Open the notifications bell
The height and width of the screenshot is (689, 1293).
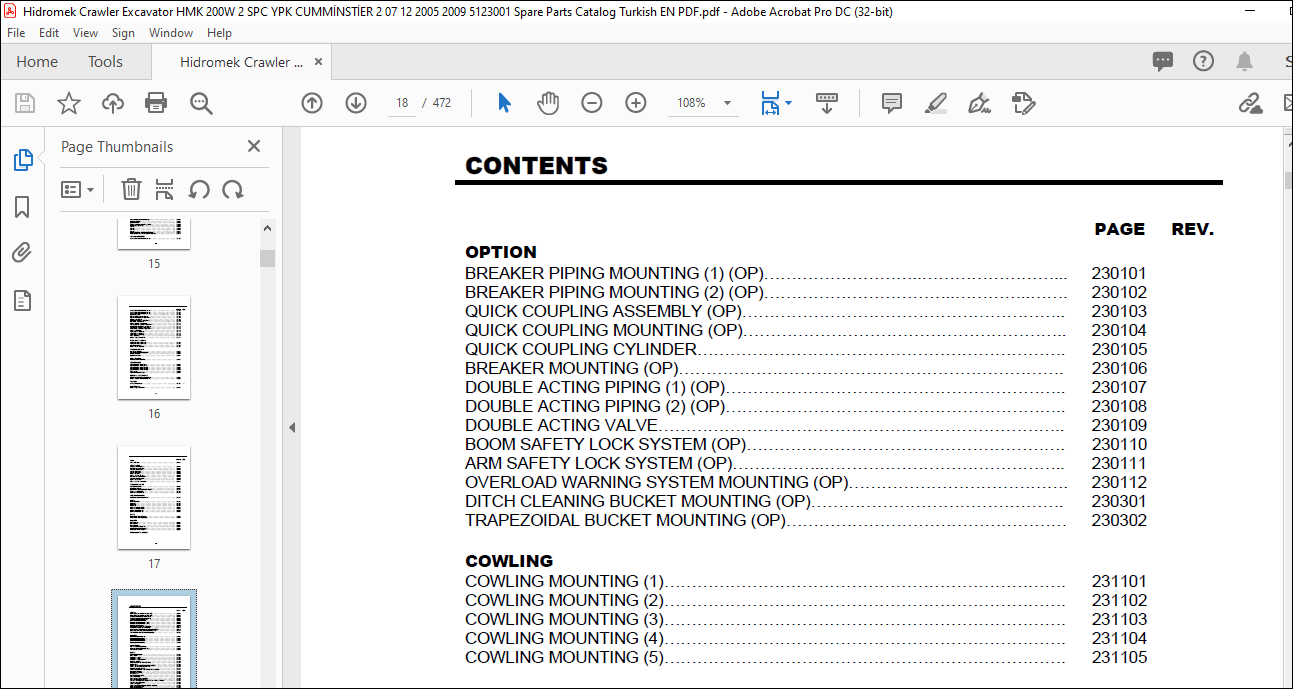1244,62
